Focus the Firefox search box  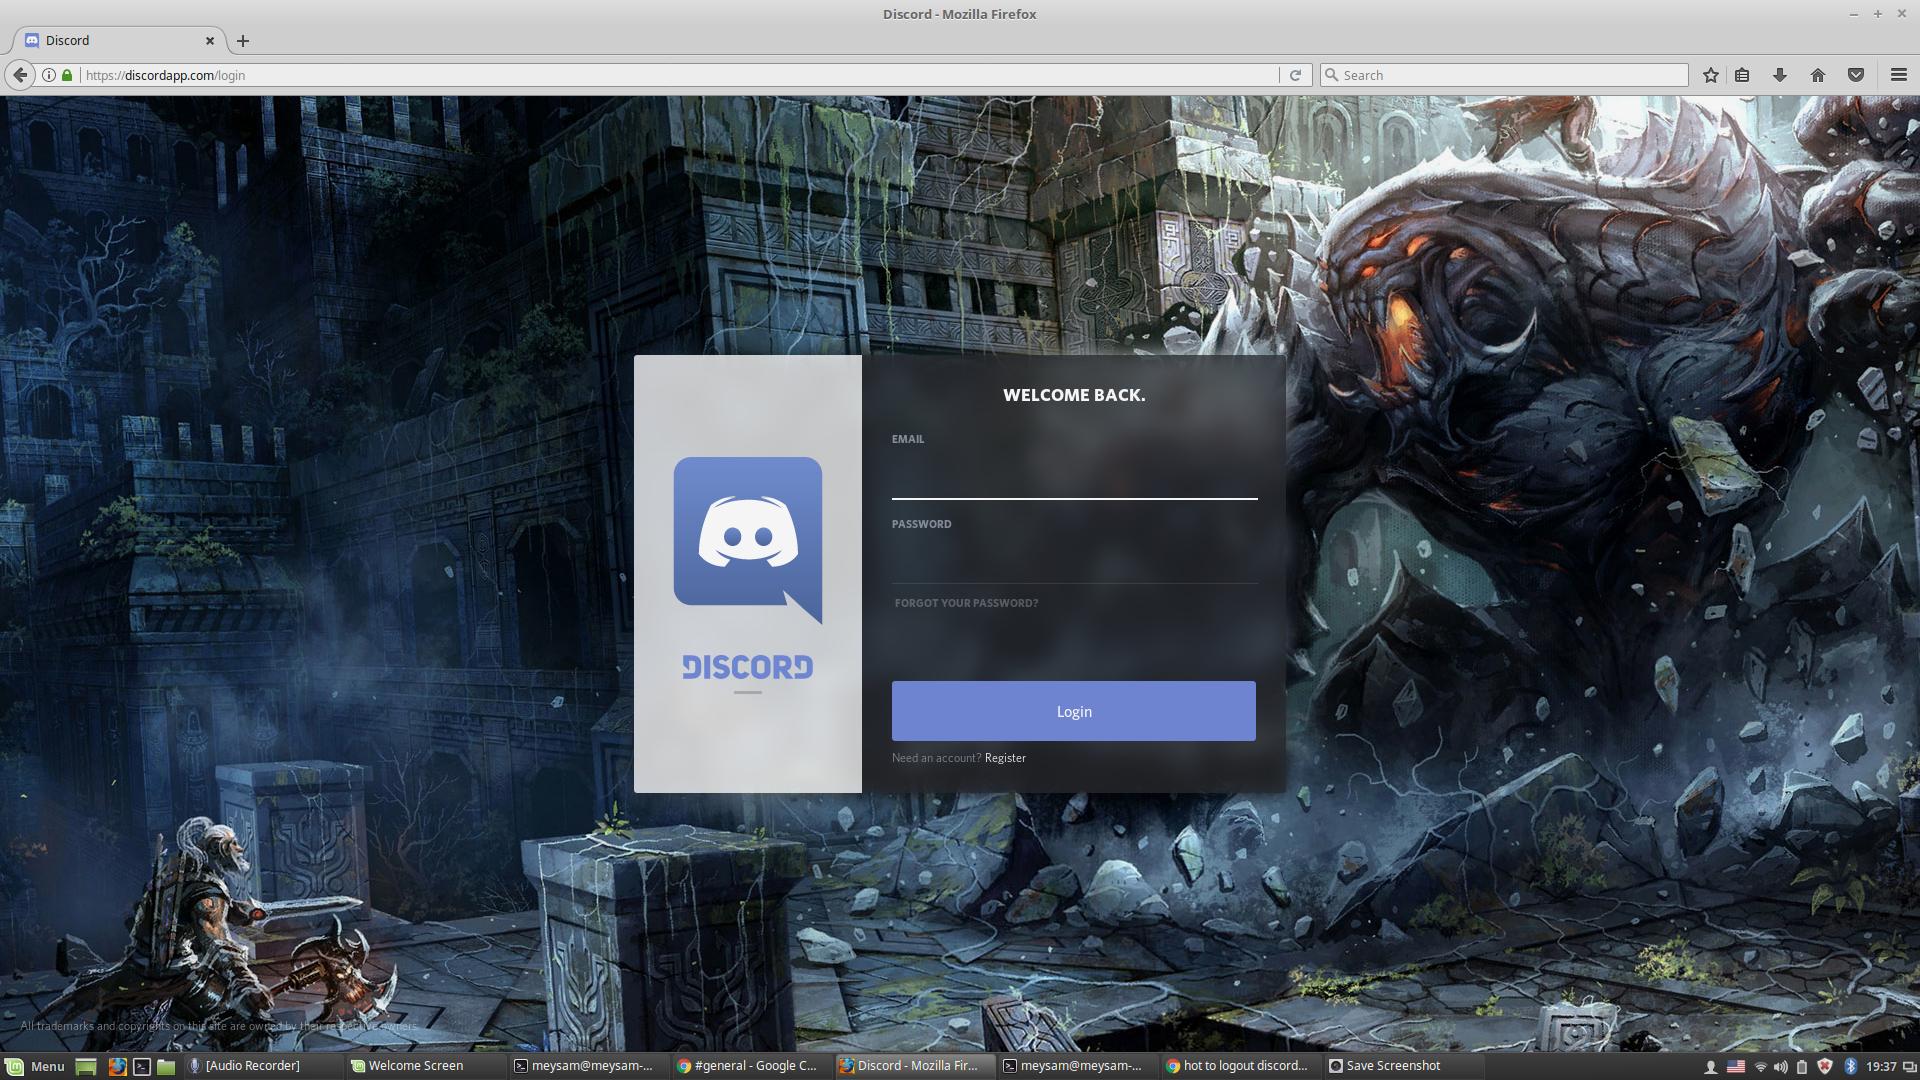[1510, 75]
